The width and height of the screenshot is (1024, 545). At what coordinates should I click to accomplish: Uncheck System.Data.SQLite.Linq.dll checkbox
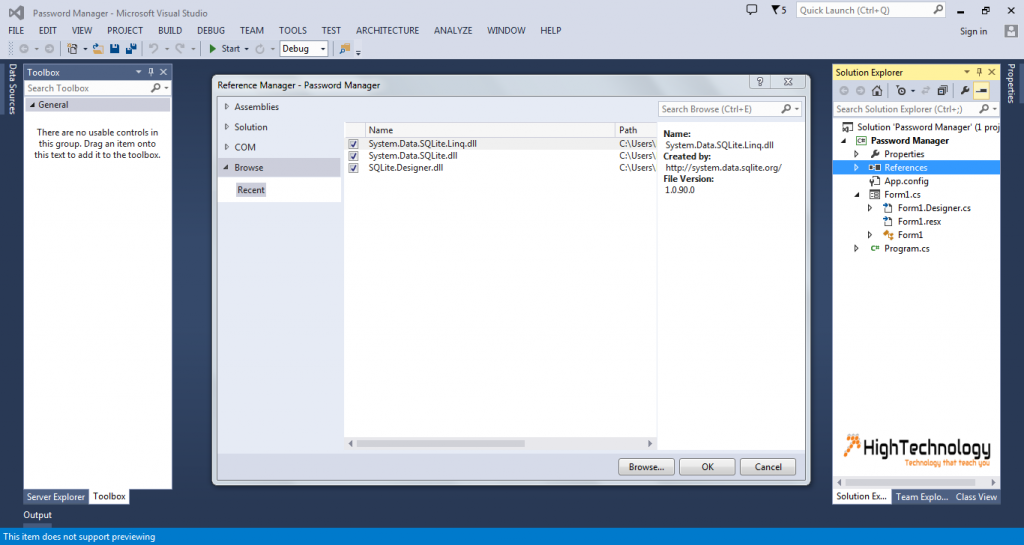tap(353, 144)
